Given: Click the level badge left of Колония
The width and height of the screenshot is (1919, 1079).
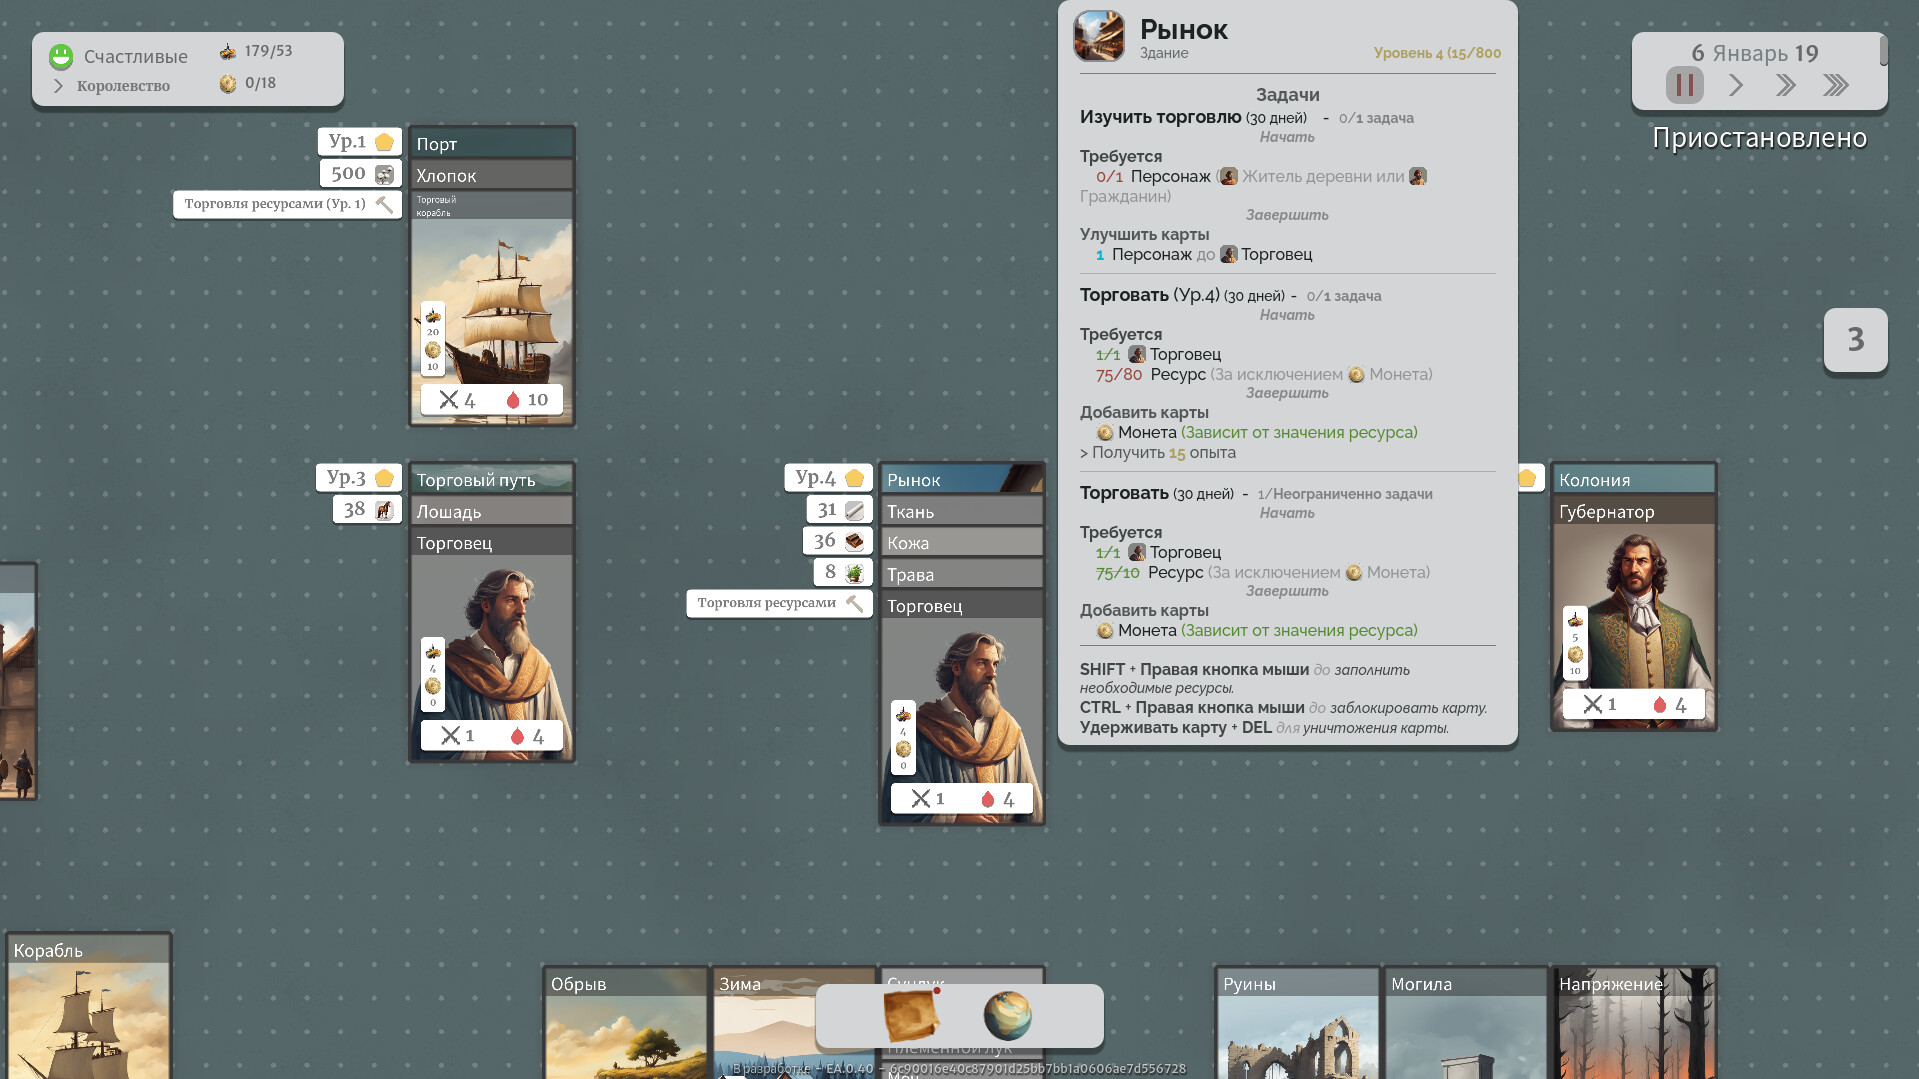Looking at the screenshot, I should click(1529, 477).
